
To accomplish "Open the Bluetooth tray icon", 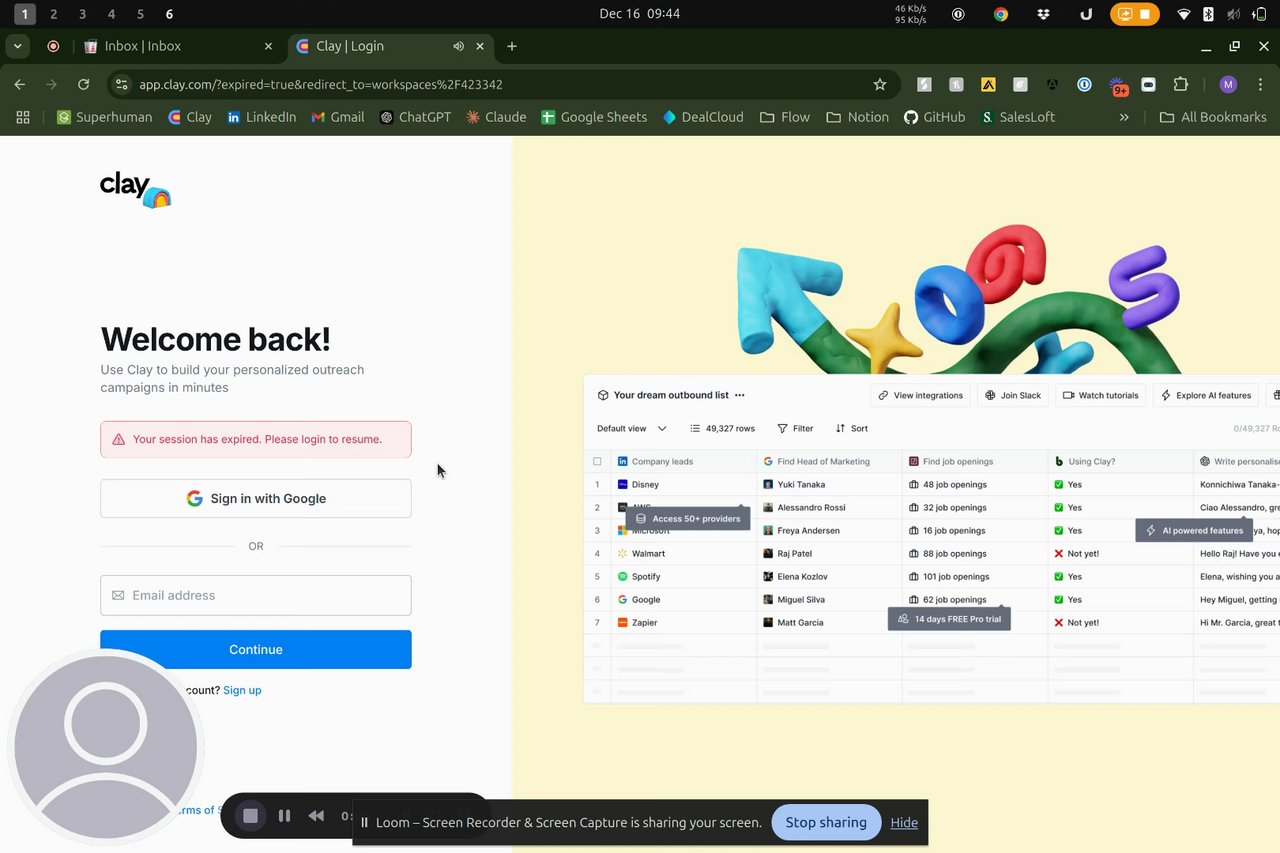I will (1208, 14).
